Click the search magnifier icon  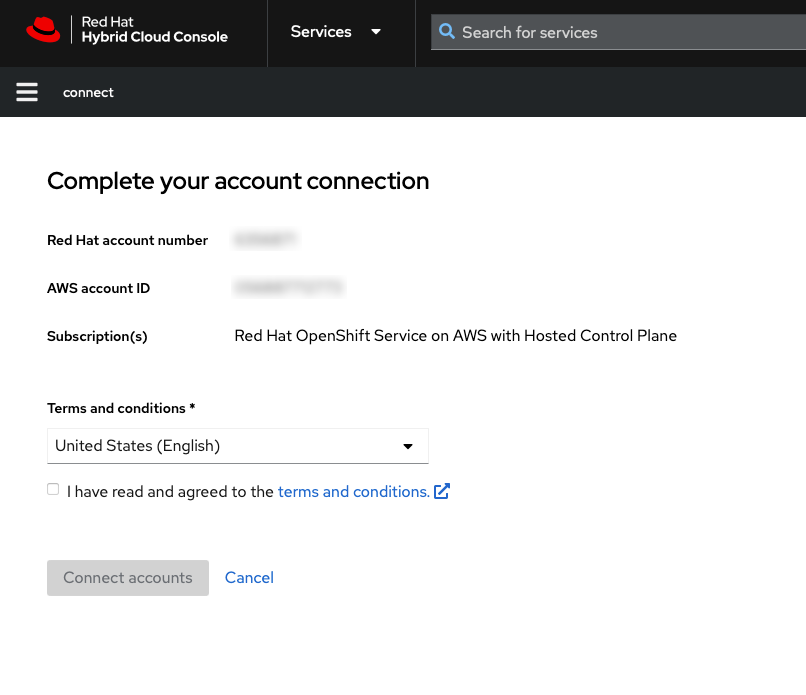coord(447,32)
